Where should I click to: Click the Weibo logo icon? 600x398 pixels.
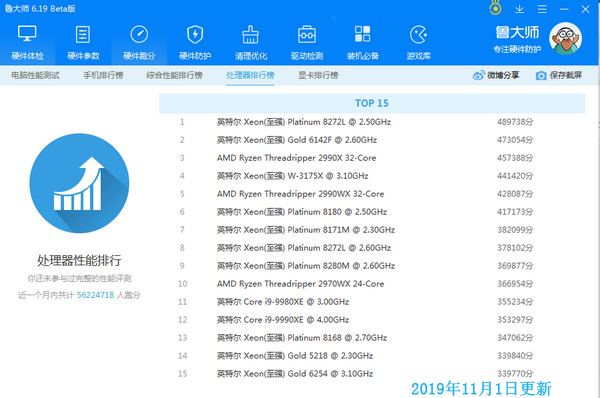478,75
